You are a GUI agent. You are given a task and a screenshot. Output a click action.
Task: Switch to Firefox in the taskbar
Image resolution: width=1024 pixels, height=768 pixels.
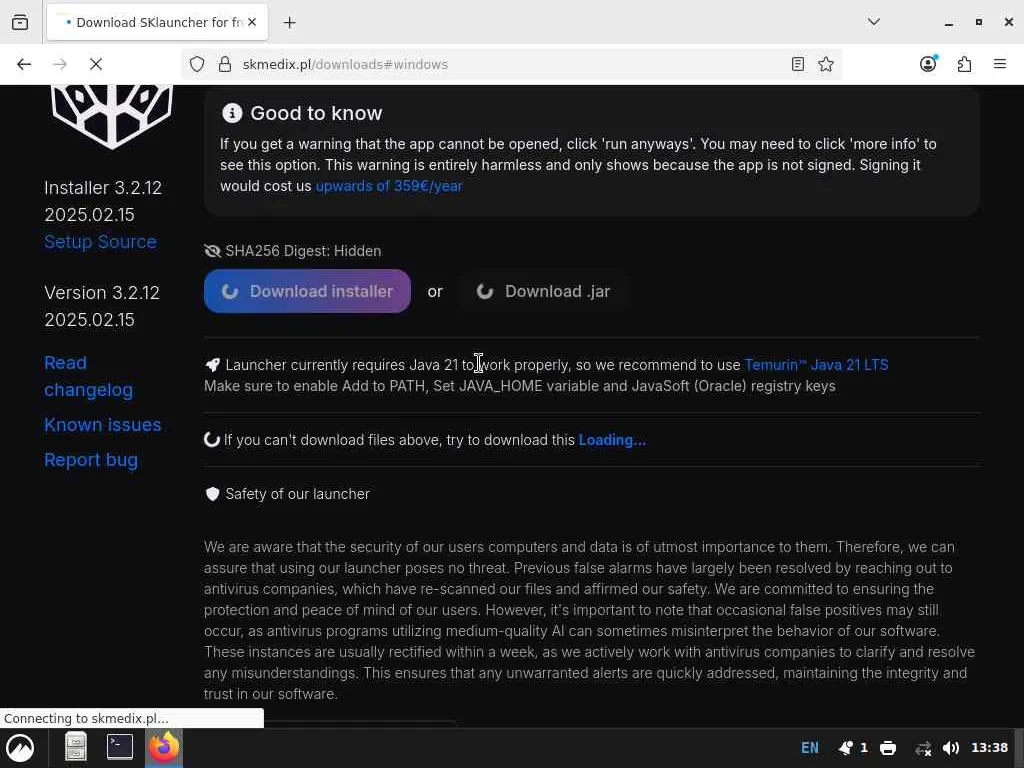pyautogui.click(x=164, y=747)
